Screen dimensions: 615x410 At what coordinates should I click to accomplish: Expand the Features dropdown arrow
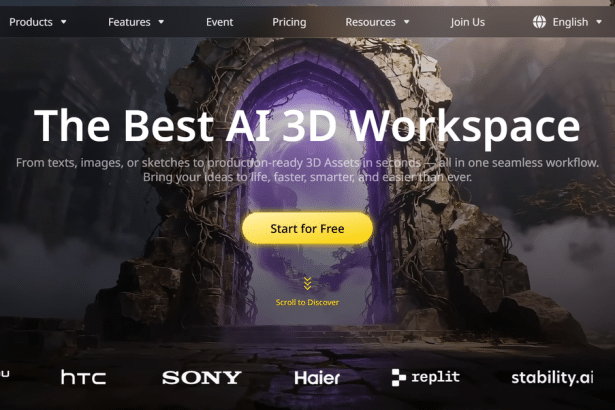click(161, 22)
